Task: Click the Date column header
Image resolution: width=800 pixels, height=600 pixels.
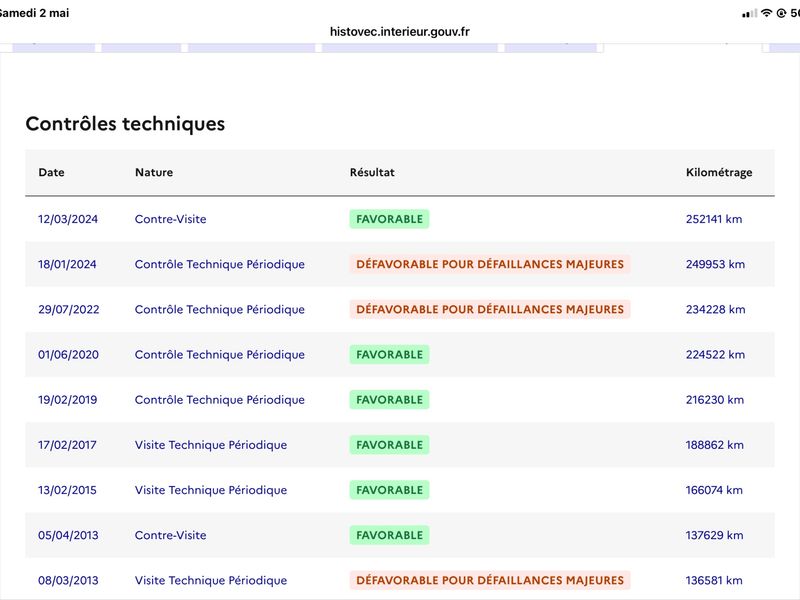Action: pyautogui.click(x=52, y=172)
